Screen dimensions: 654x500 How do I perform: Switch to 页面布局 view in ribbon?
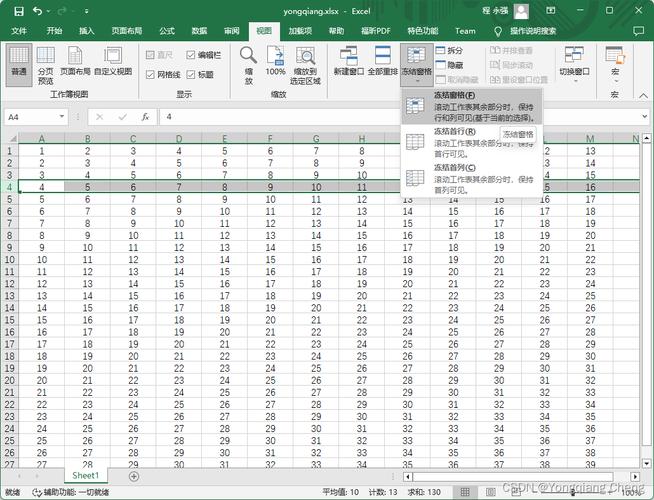(75, 62)
